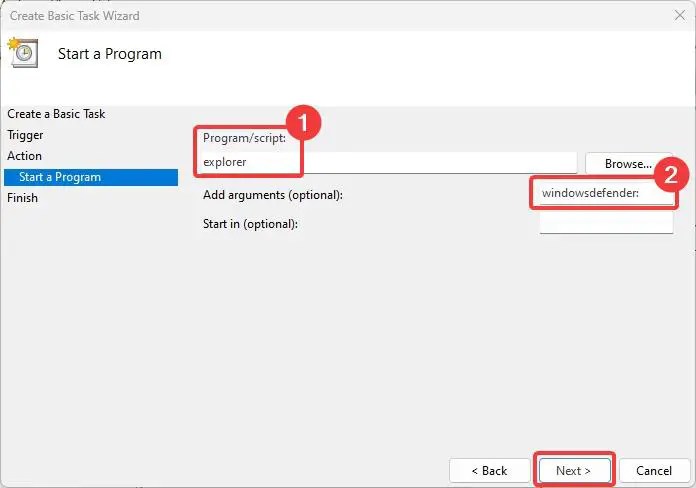Screen dimensions: 696x488
Task: Close the wizard with the X button
Action: point(680,16)
